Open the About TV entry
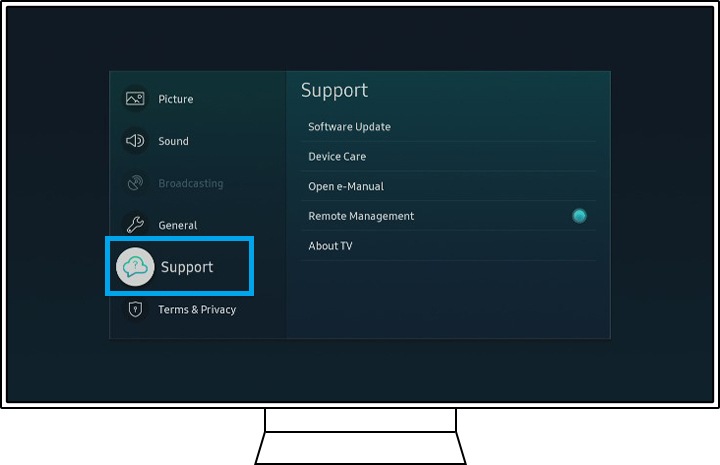This screenshot has width=720, height=465. (x=330, y=246)
